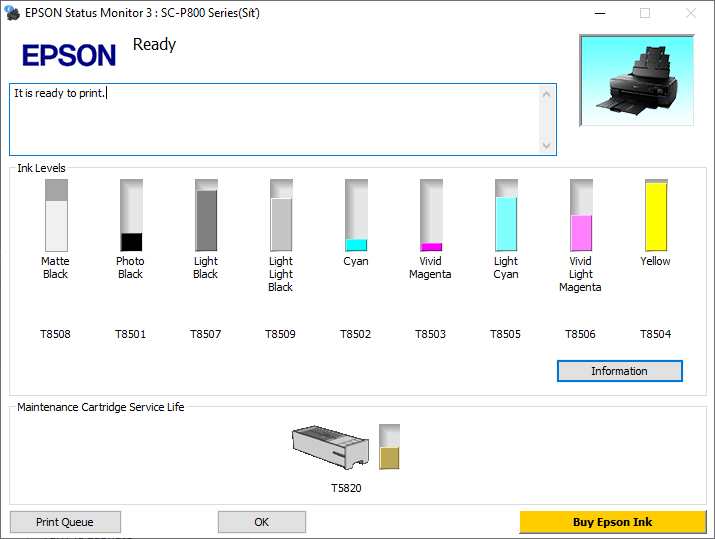
Task: Click the Matte Black ink level cartridge
Action: click(56, 215)
